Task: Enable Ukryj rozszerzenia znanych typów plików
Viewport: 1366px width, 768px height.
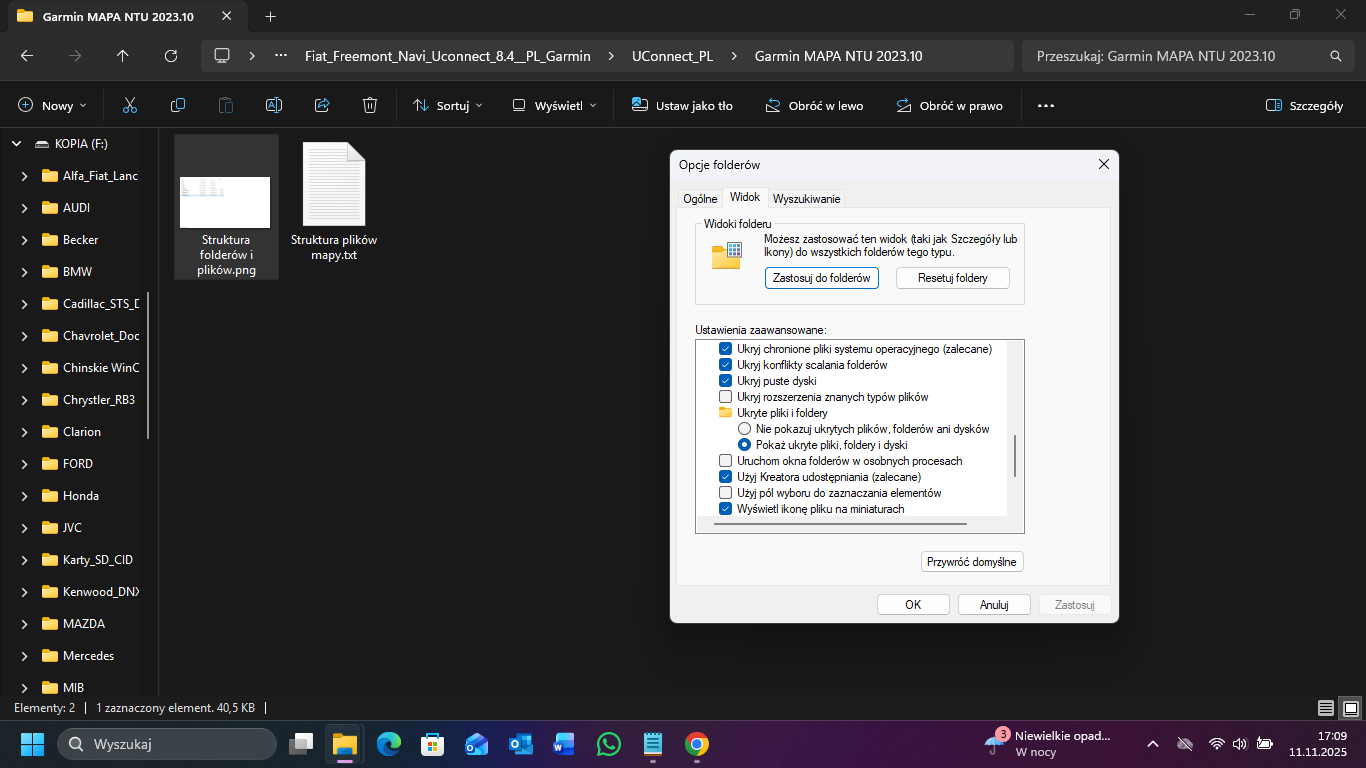Action: (x=726, y=397)
